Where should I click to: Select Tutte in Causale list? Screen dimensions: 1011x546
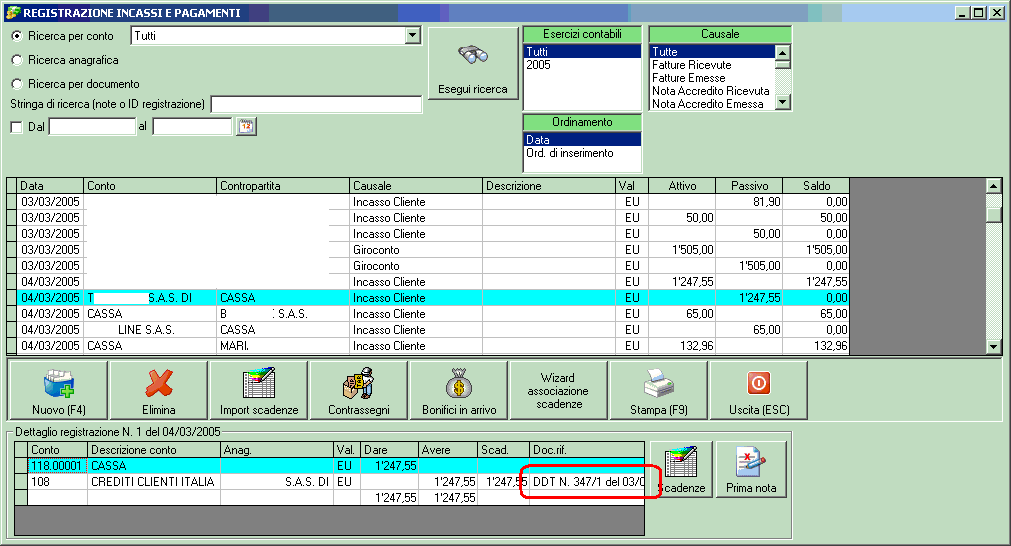click(x=712, y=52)
